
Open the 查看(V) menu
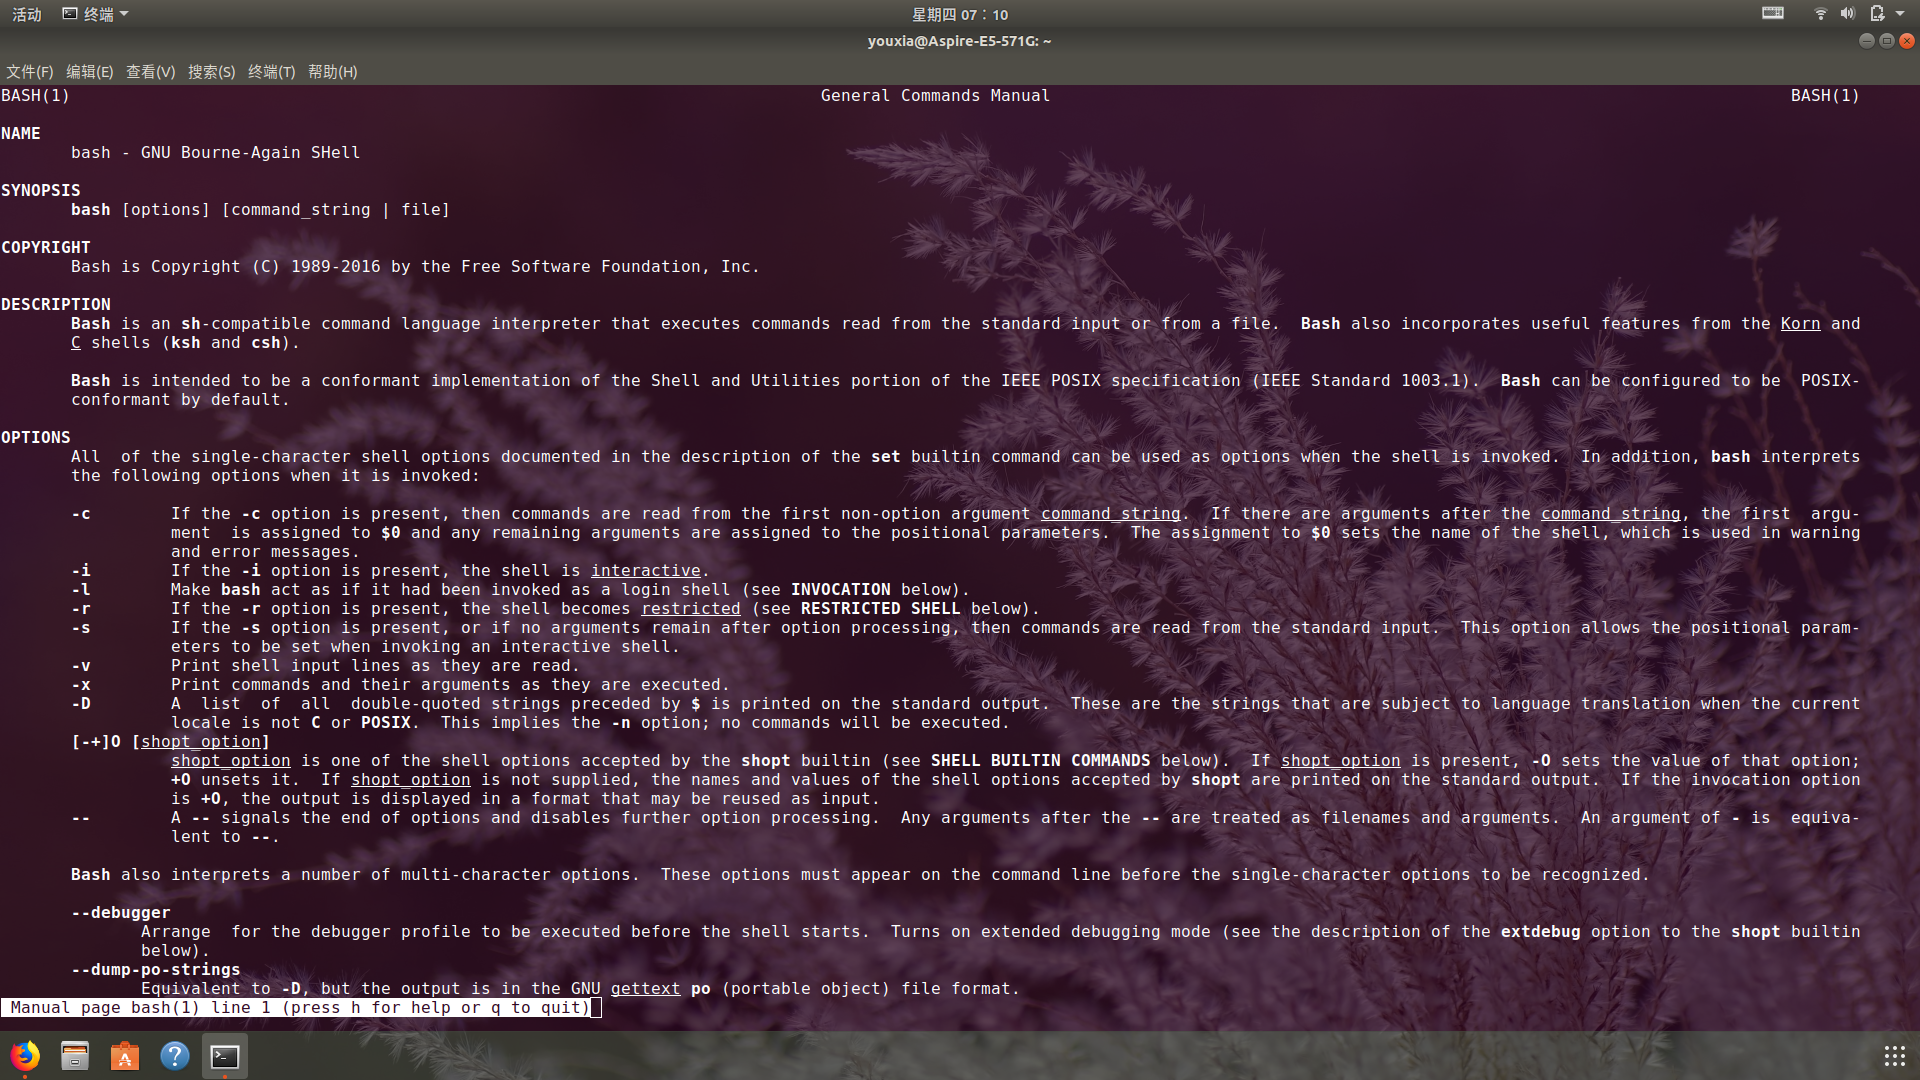(x=150, y=72)
